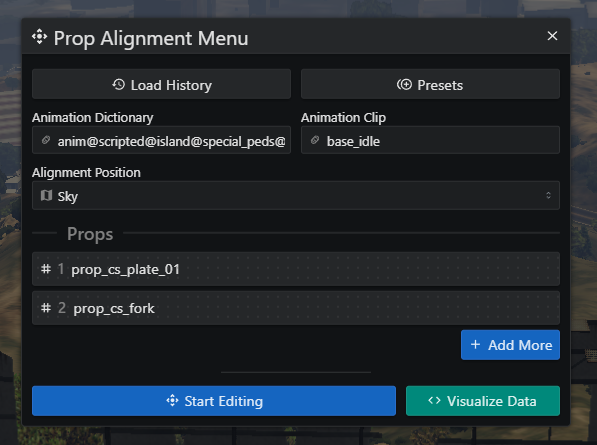Click hash icon of prop_cs_plate_01 row
The width and height of the screenshot is (597, 445).
coord(46,269)
